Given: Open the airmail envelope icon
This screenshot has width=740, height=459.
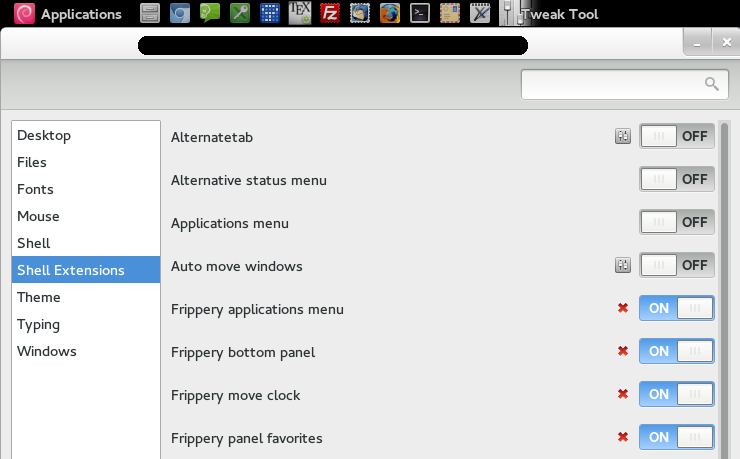Looking at the screenshot, I should pos(450,14).
